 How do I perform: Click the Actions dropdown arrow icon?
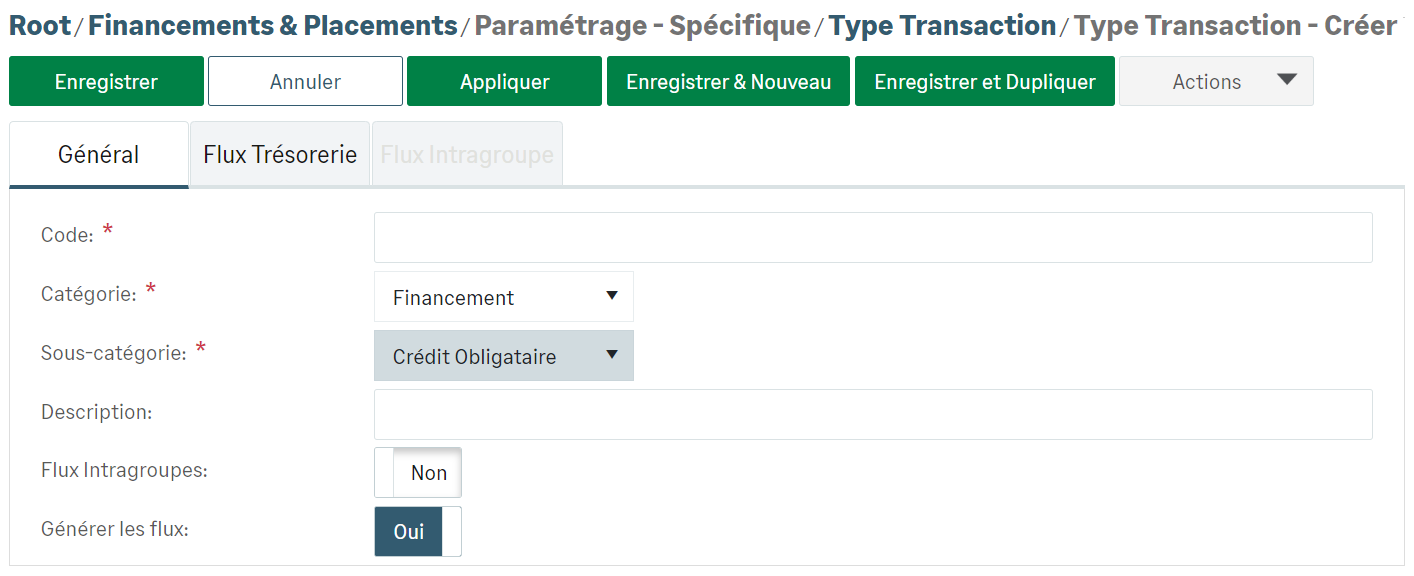pyautogui.click(x=1287, y=80)
